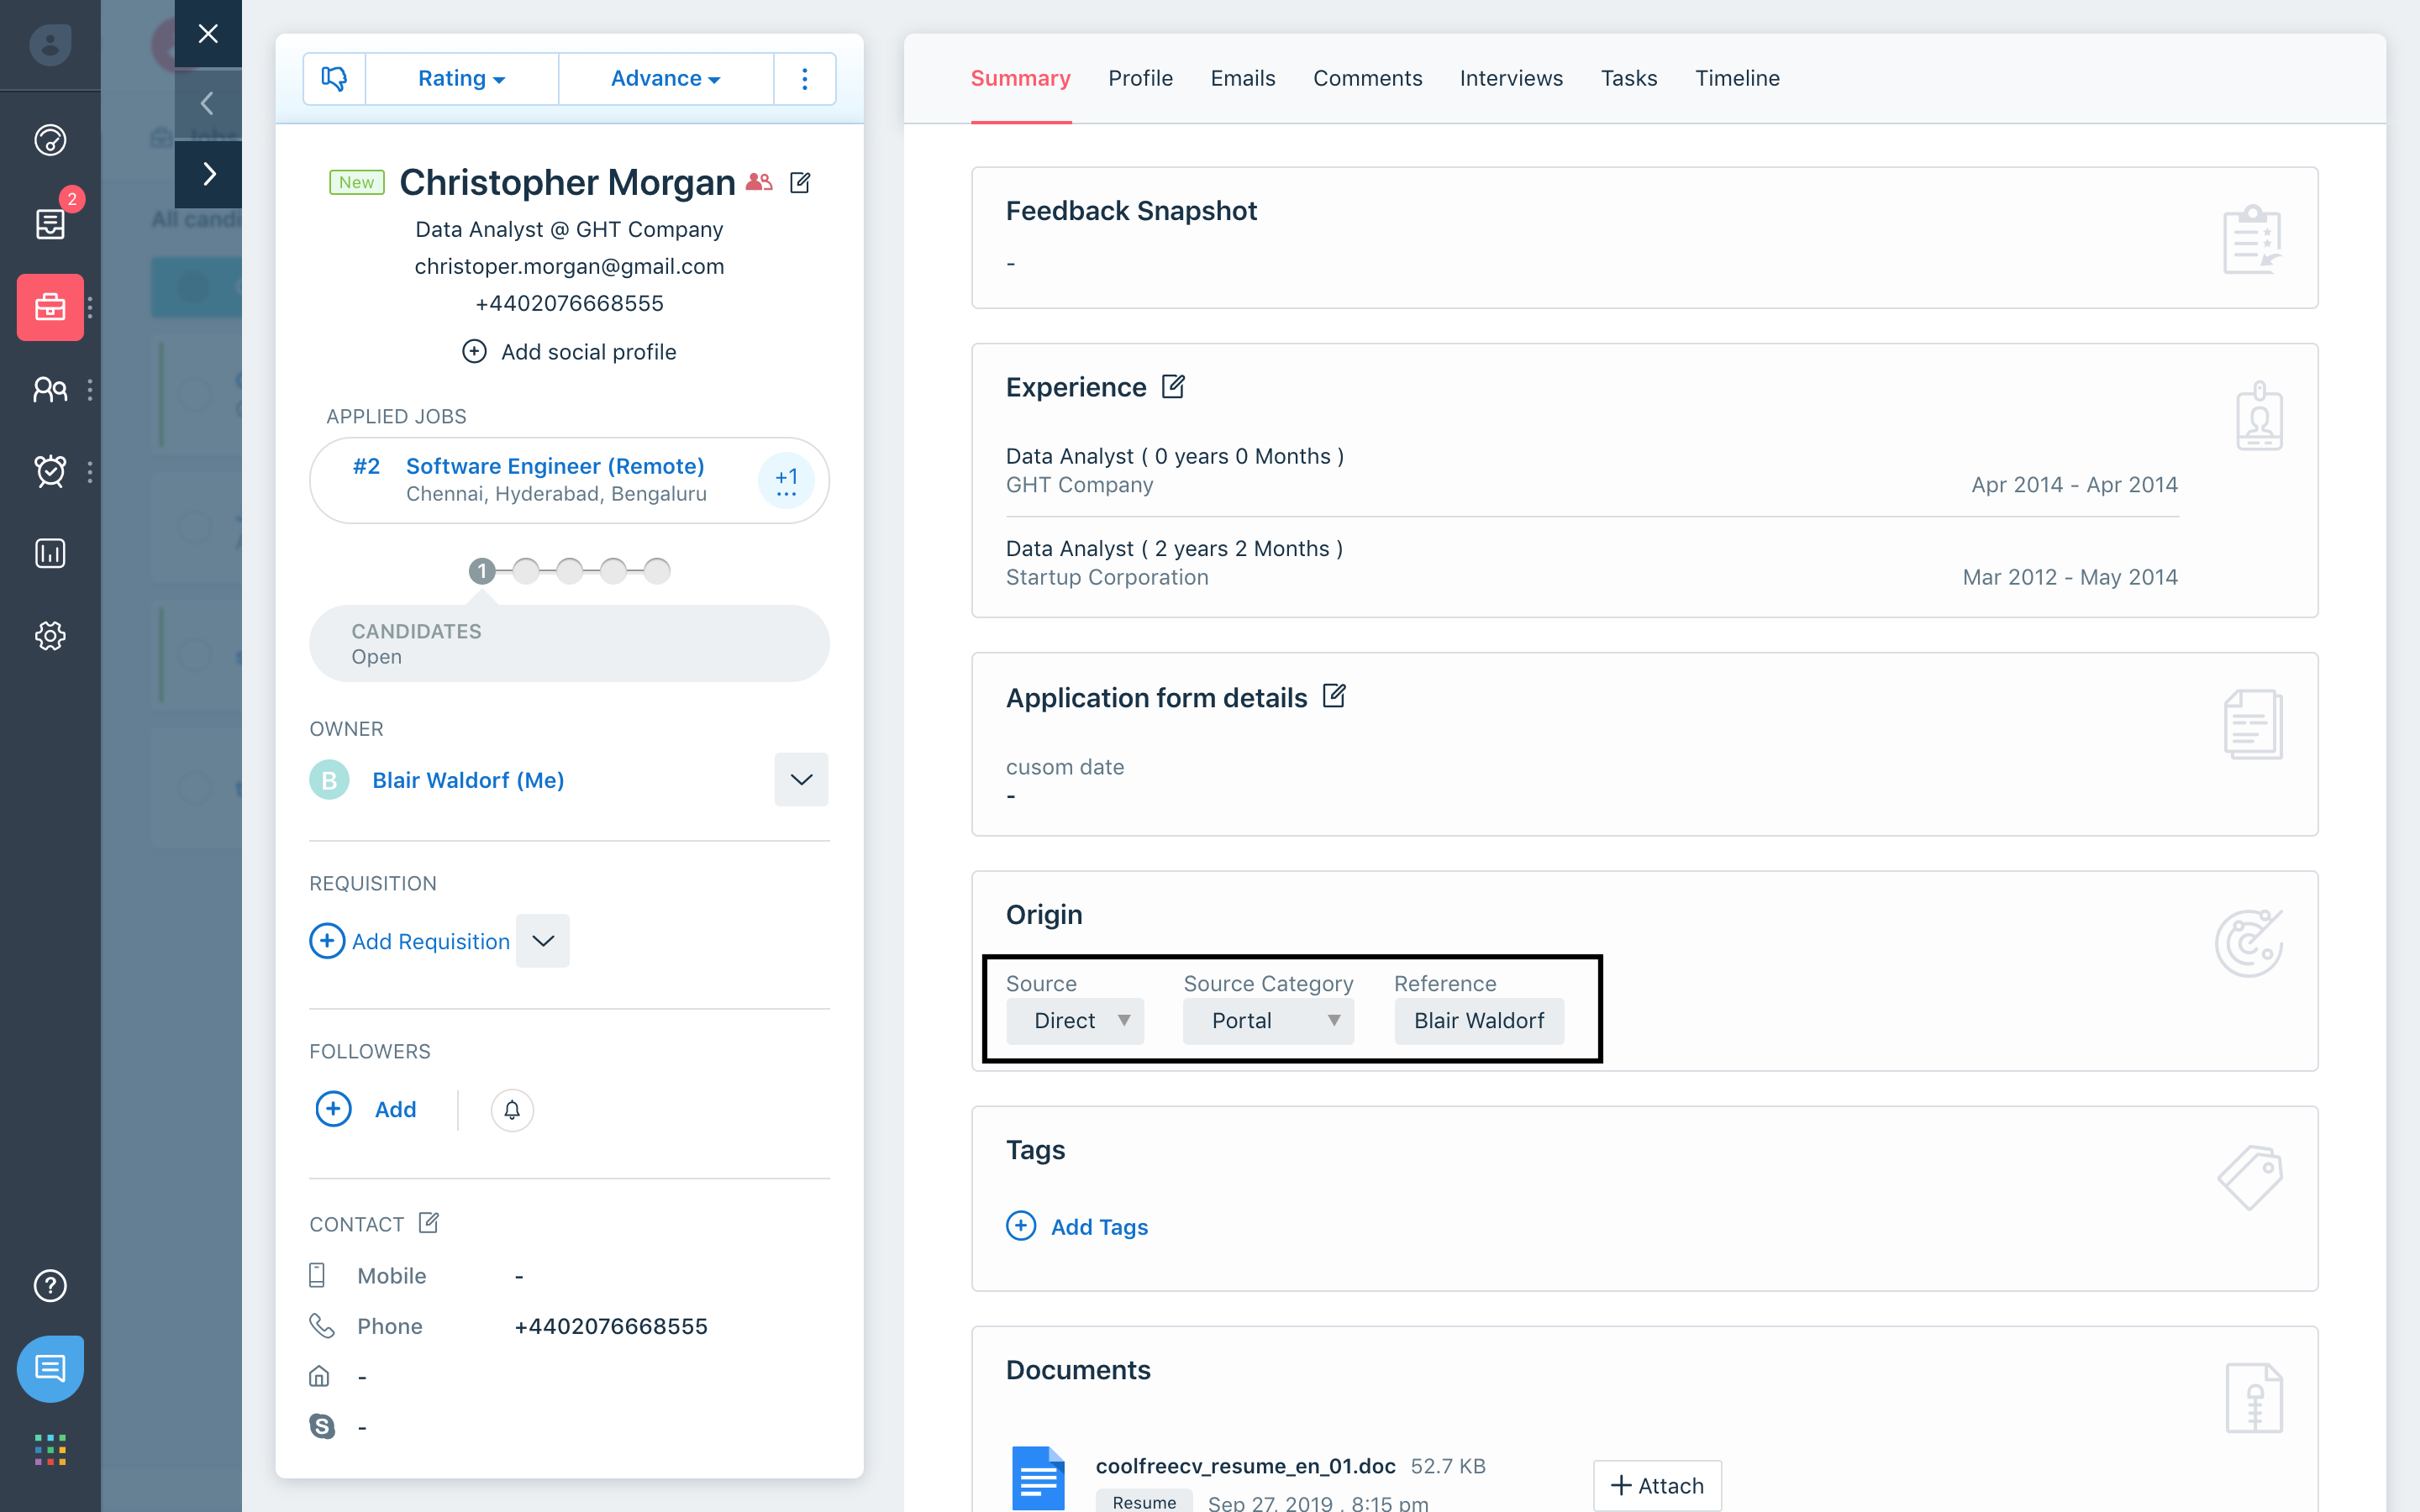
Task: Open the help question mark icon
Action: (x=50, y=1286)
